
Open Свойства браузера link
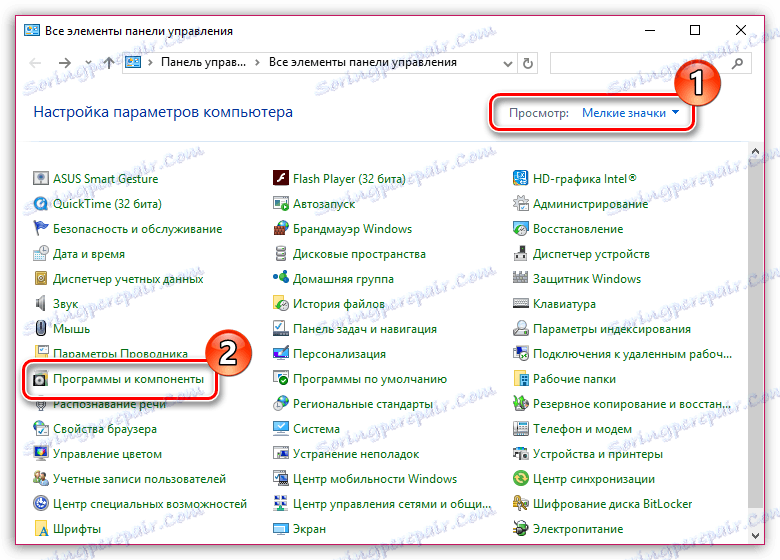104,429
